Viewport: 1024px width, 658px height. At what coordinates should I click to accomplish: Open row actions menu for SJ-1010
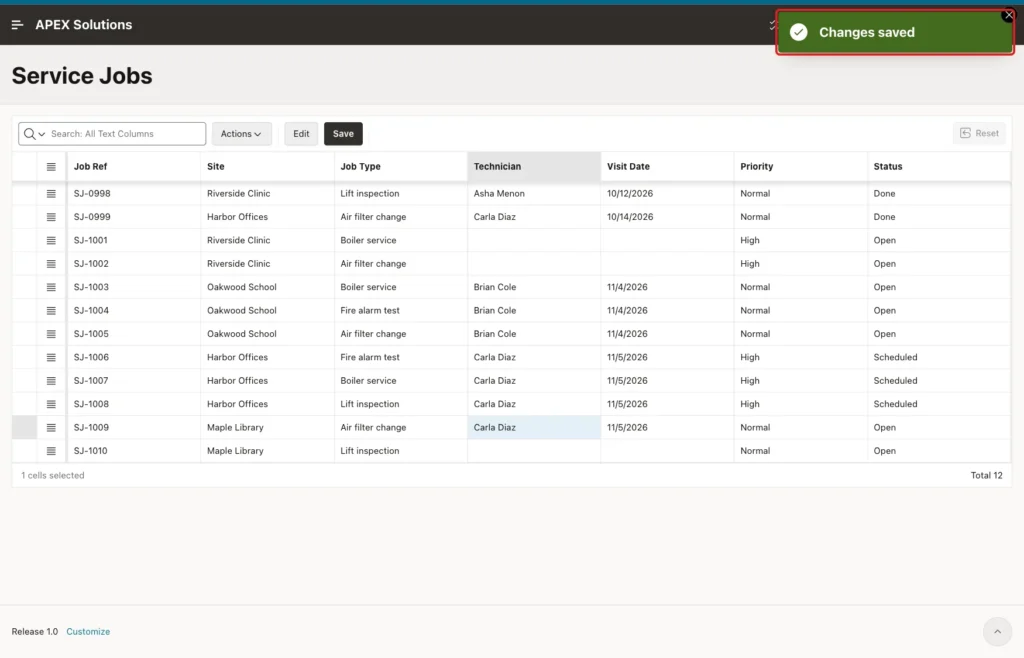tap(51, 451)
